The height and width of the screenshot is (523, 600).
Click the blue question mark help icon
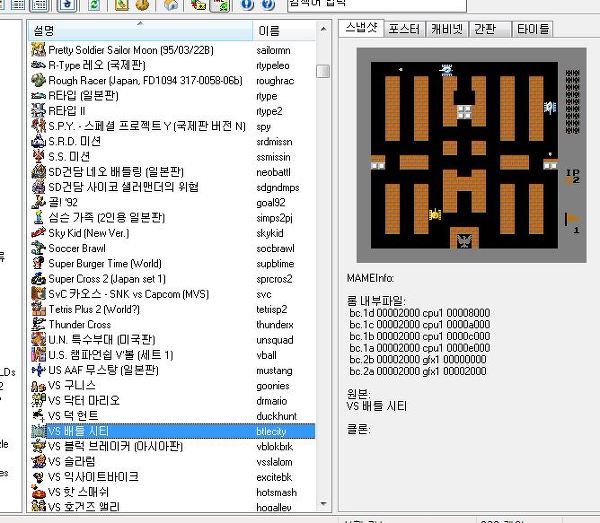coord(269,5)
